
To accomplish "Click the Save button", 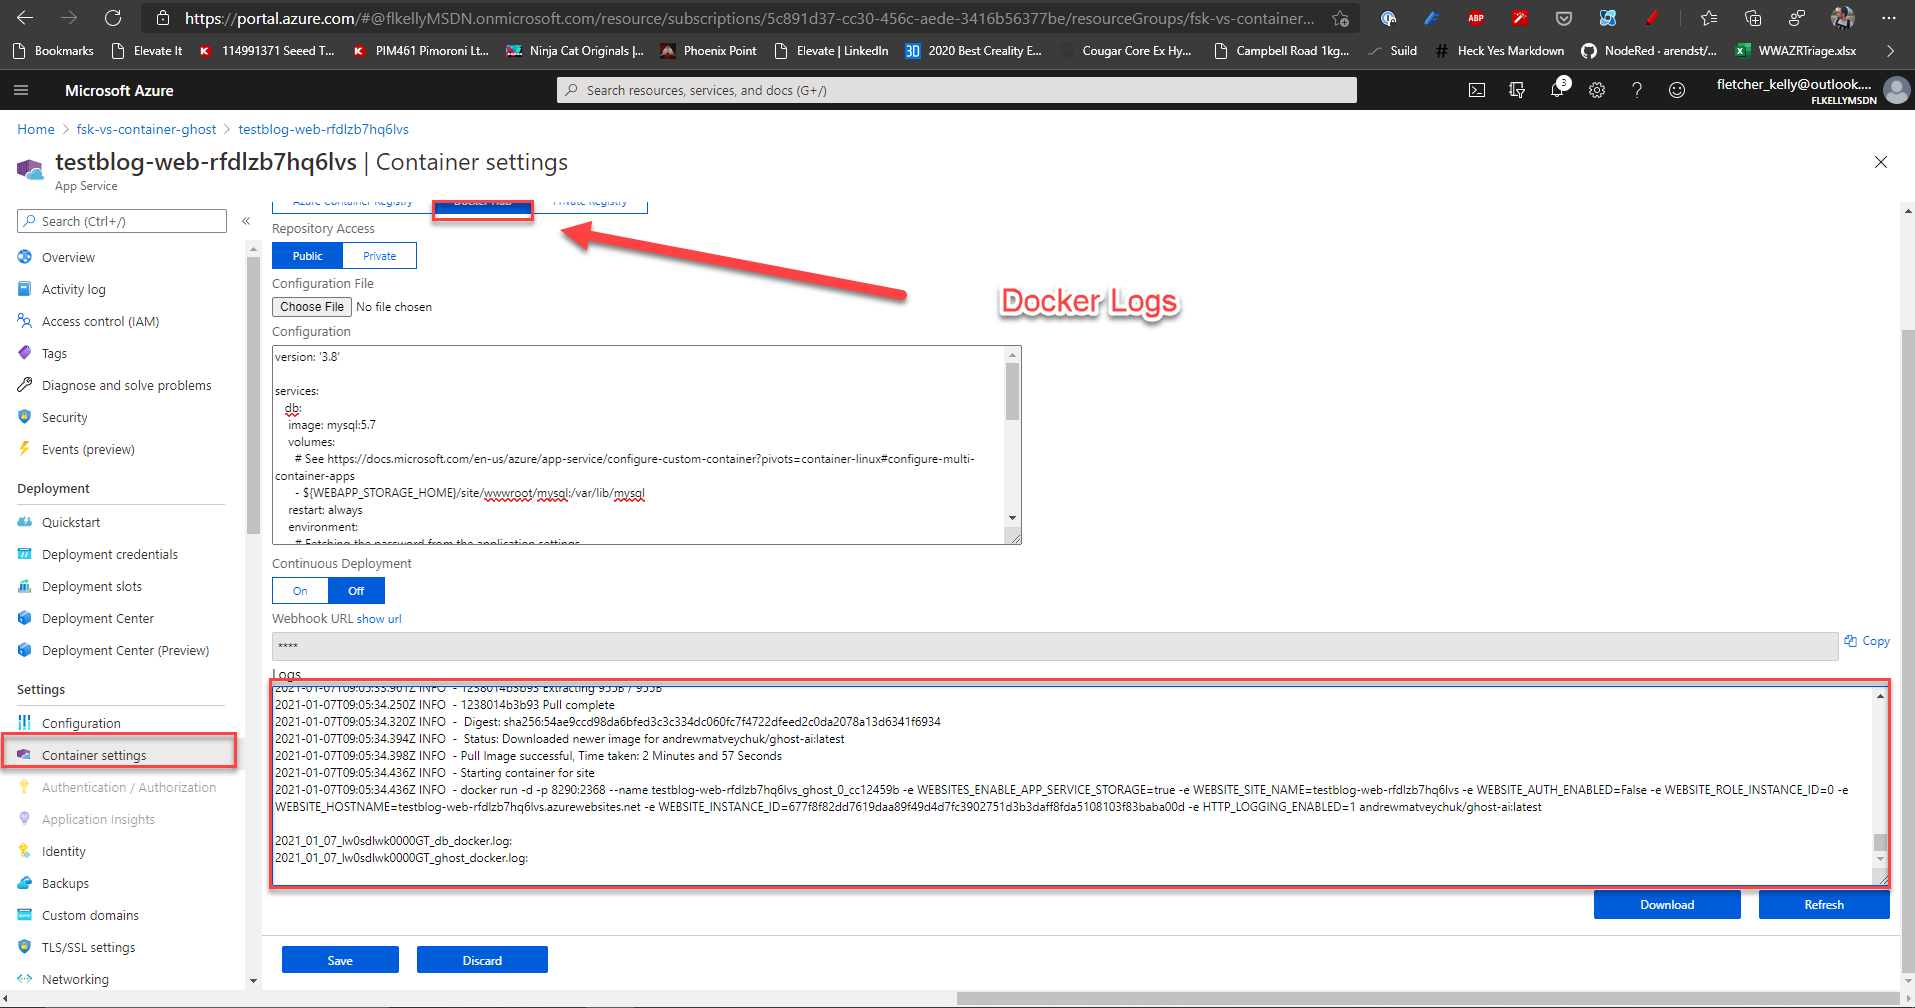I will point(340,960).
